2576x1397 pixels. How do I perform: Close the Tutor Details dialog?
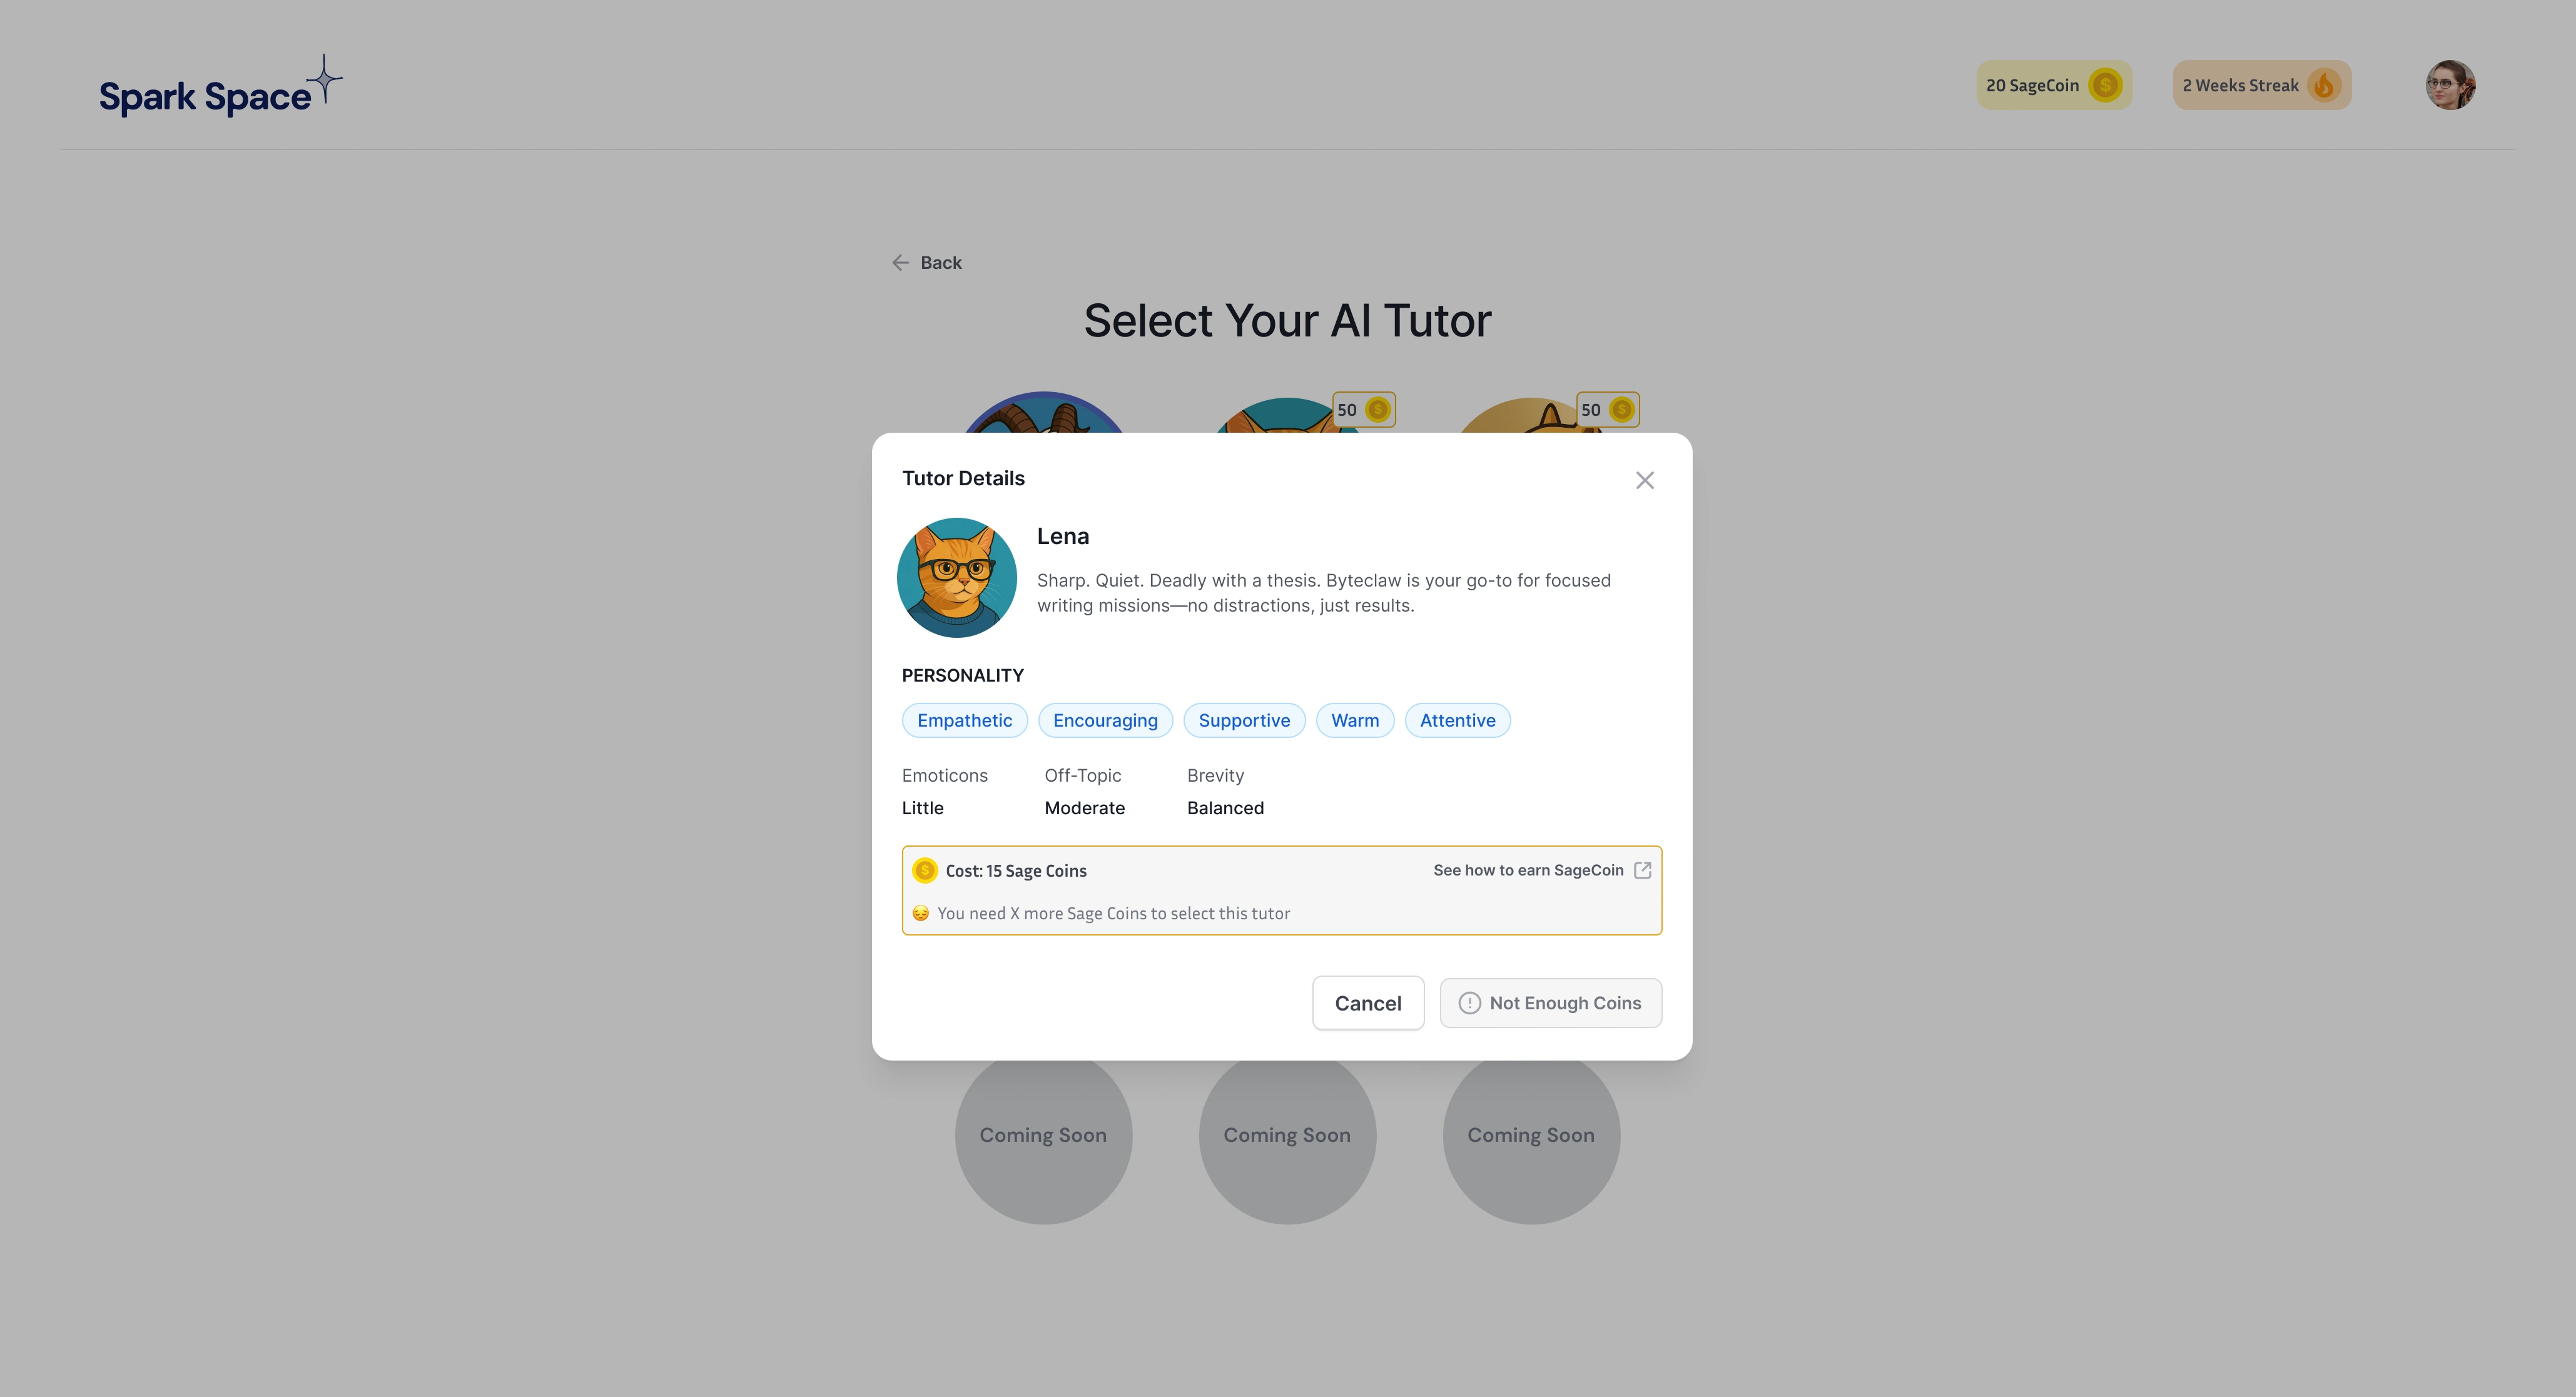[1644, 480]
